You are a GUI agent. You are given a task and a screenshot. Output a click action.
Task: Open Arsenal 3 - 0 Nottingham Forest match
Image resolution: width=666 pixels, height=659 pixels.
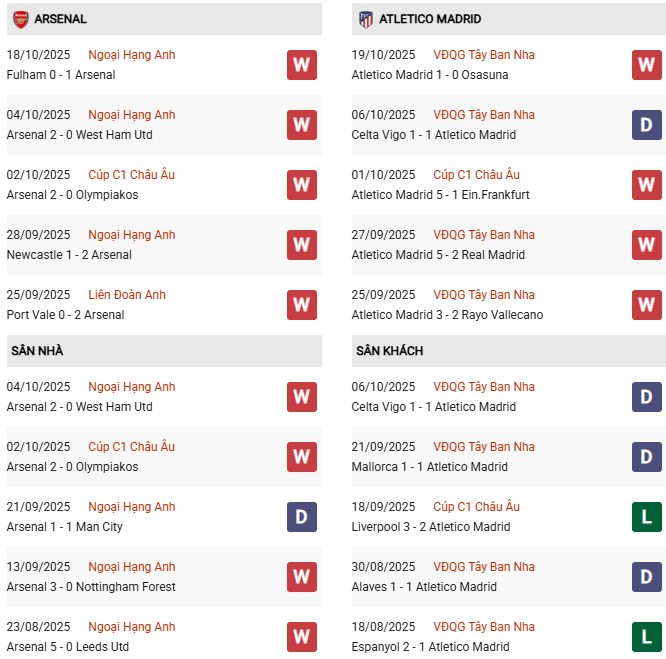(91, 587)
